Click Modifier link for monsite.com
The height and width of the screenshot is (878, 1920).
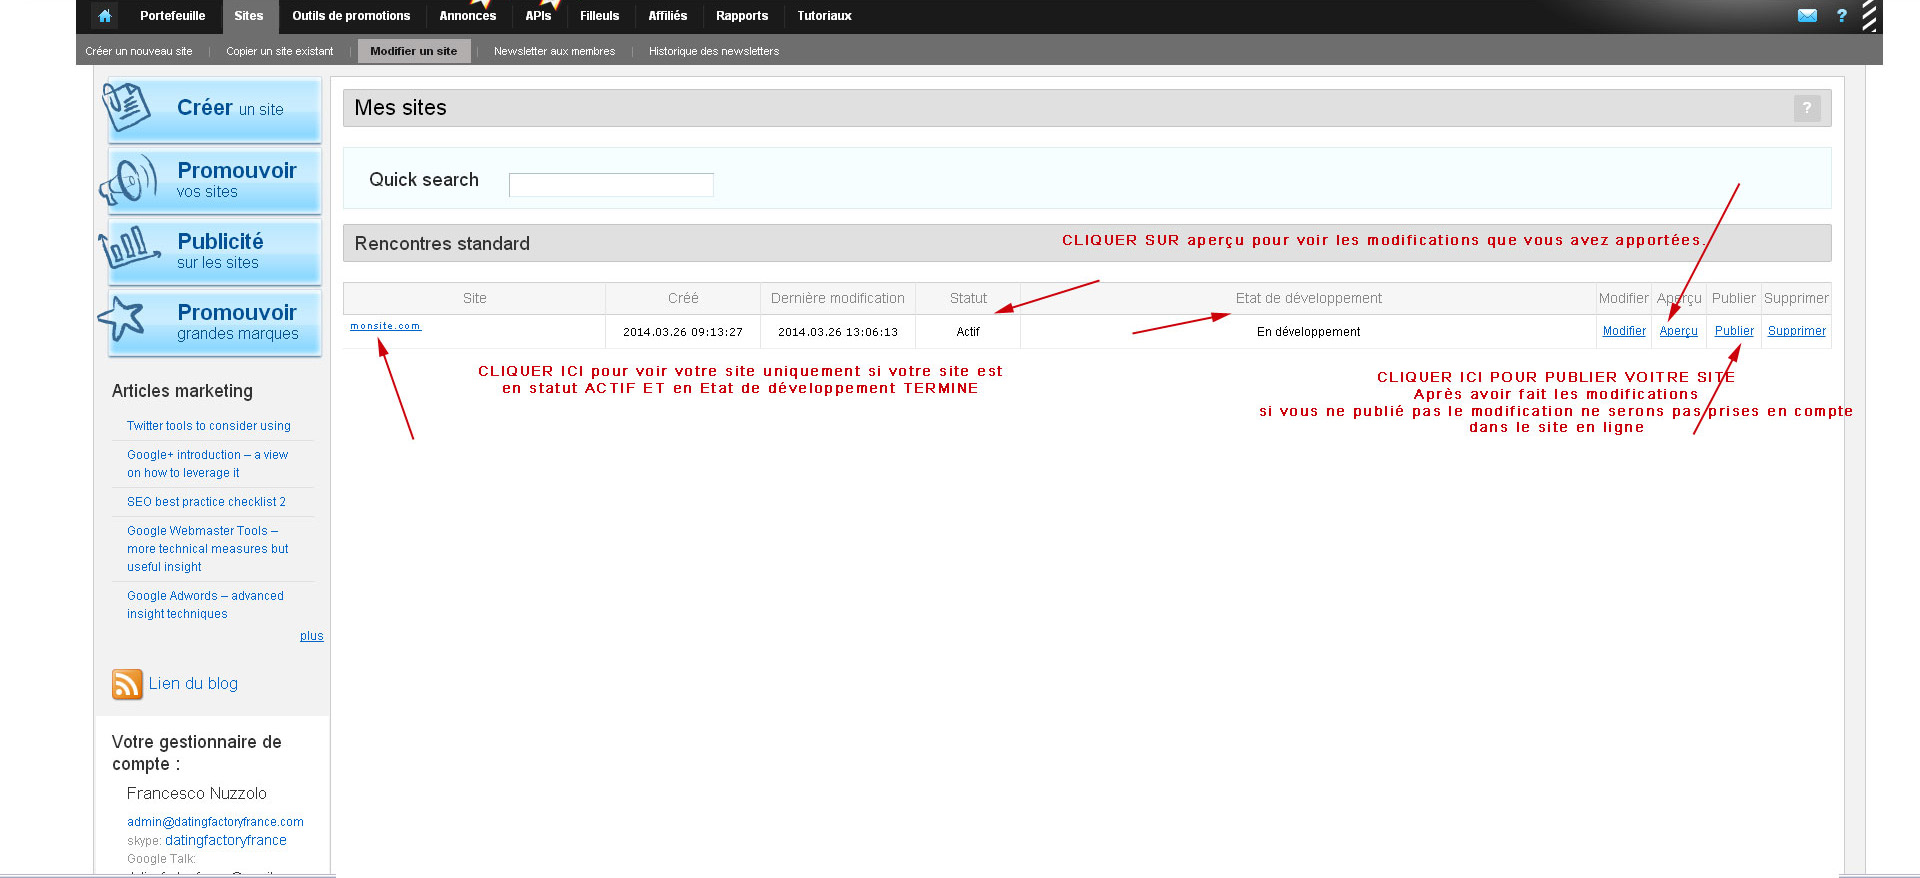point(1624,331)
